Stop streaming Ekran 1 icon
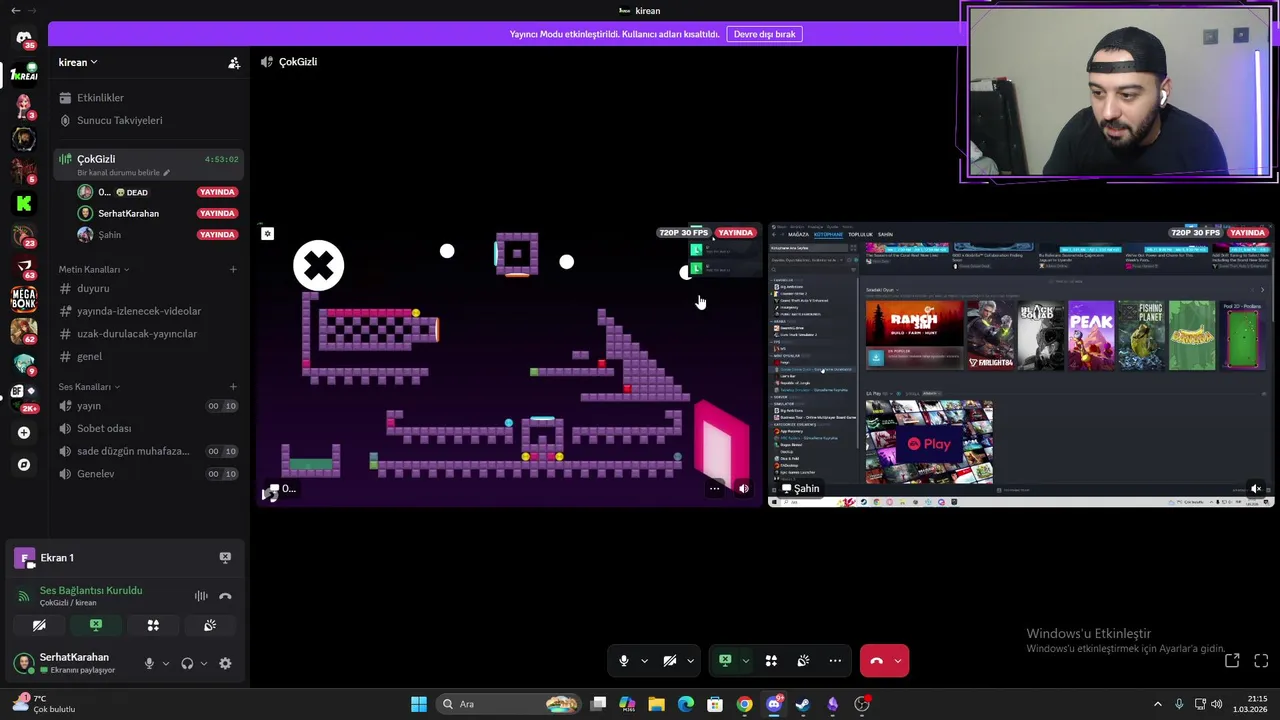 (225, 558)
